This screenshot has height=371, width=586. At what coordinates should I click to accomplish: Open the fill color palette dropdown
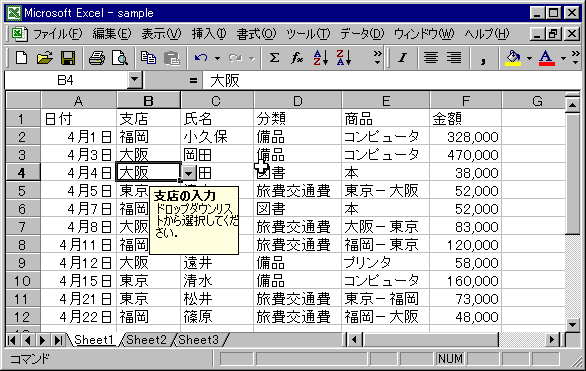[529, 58]
